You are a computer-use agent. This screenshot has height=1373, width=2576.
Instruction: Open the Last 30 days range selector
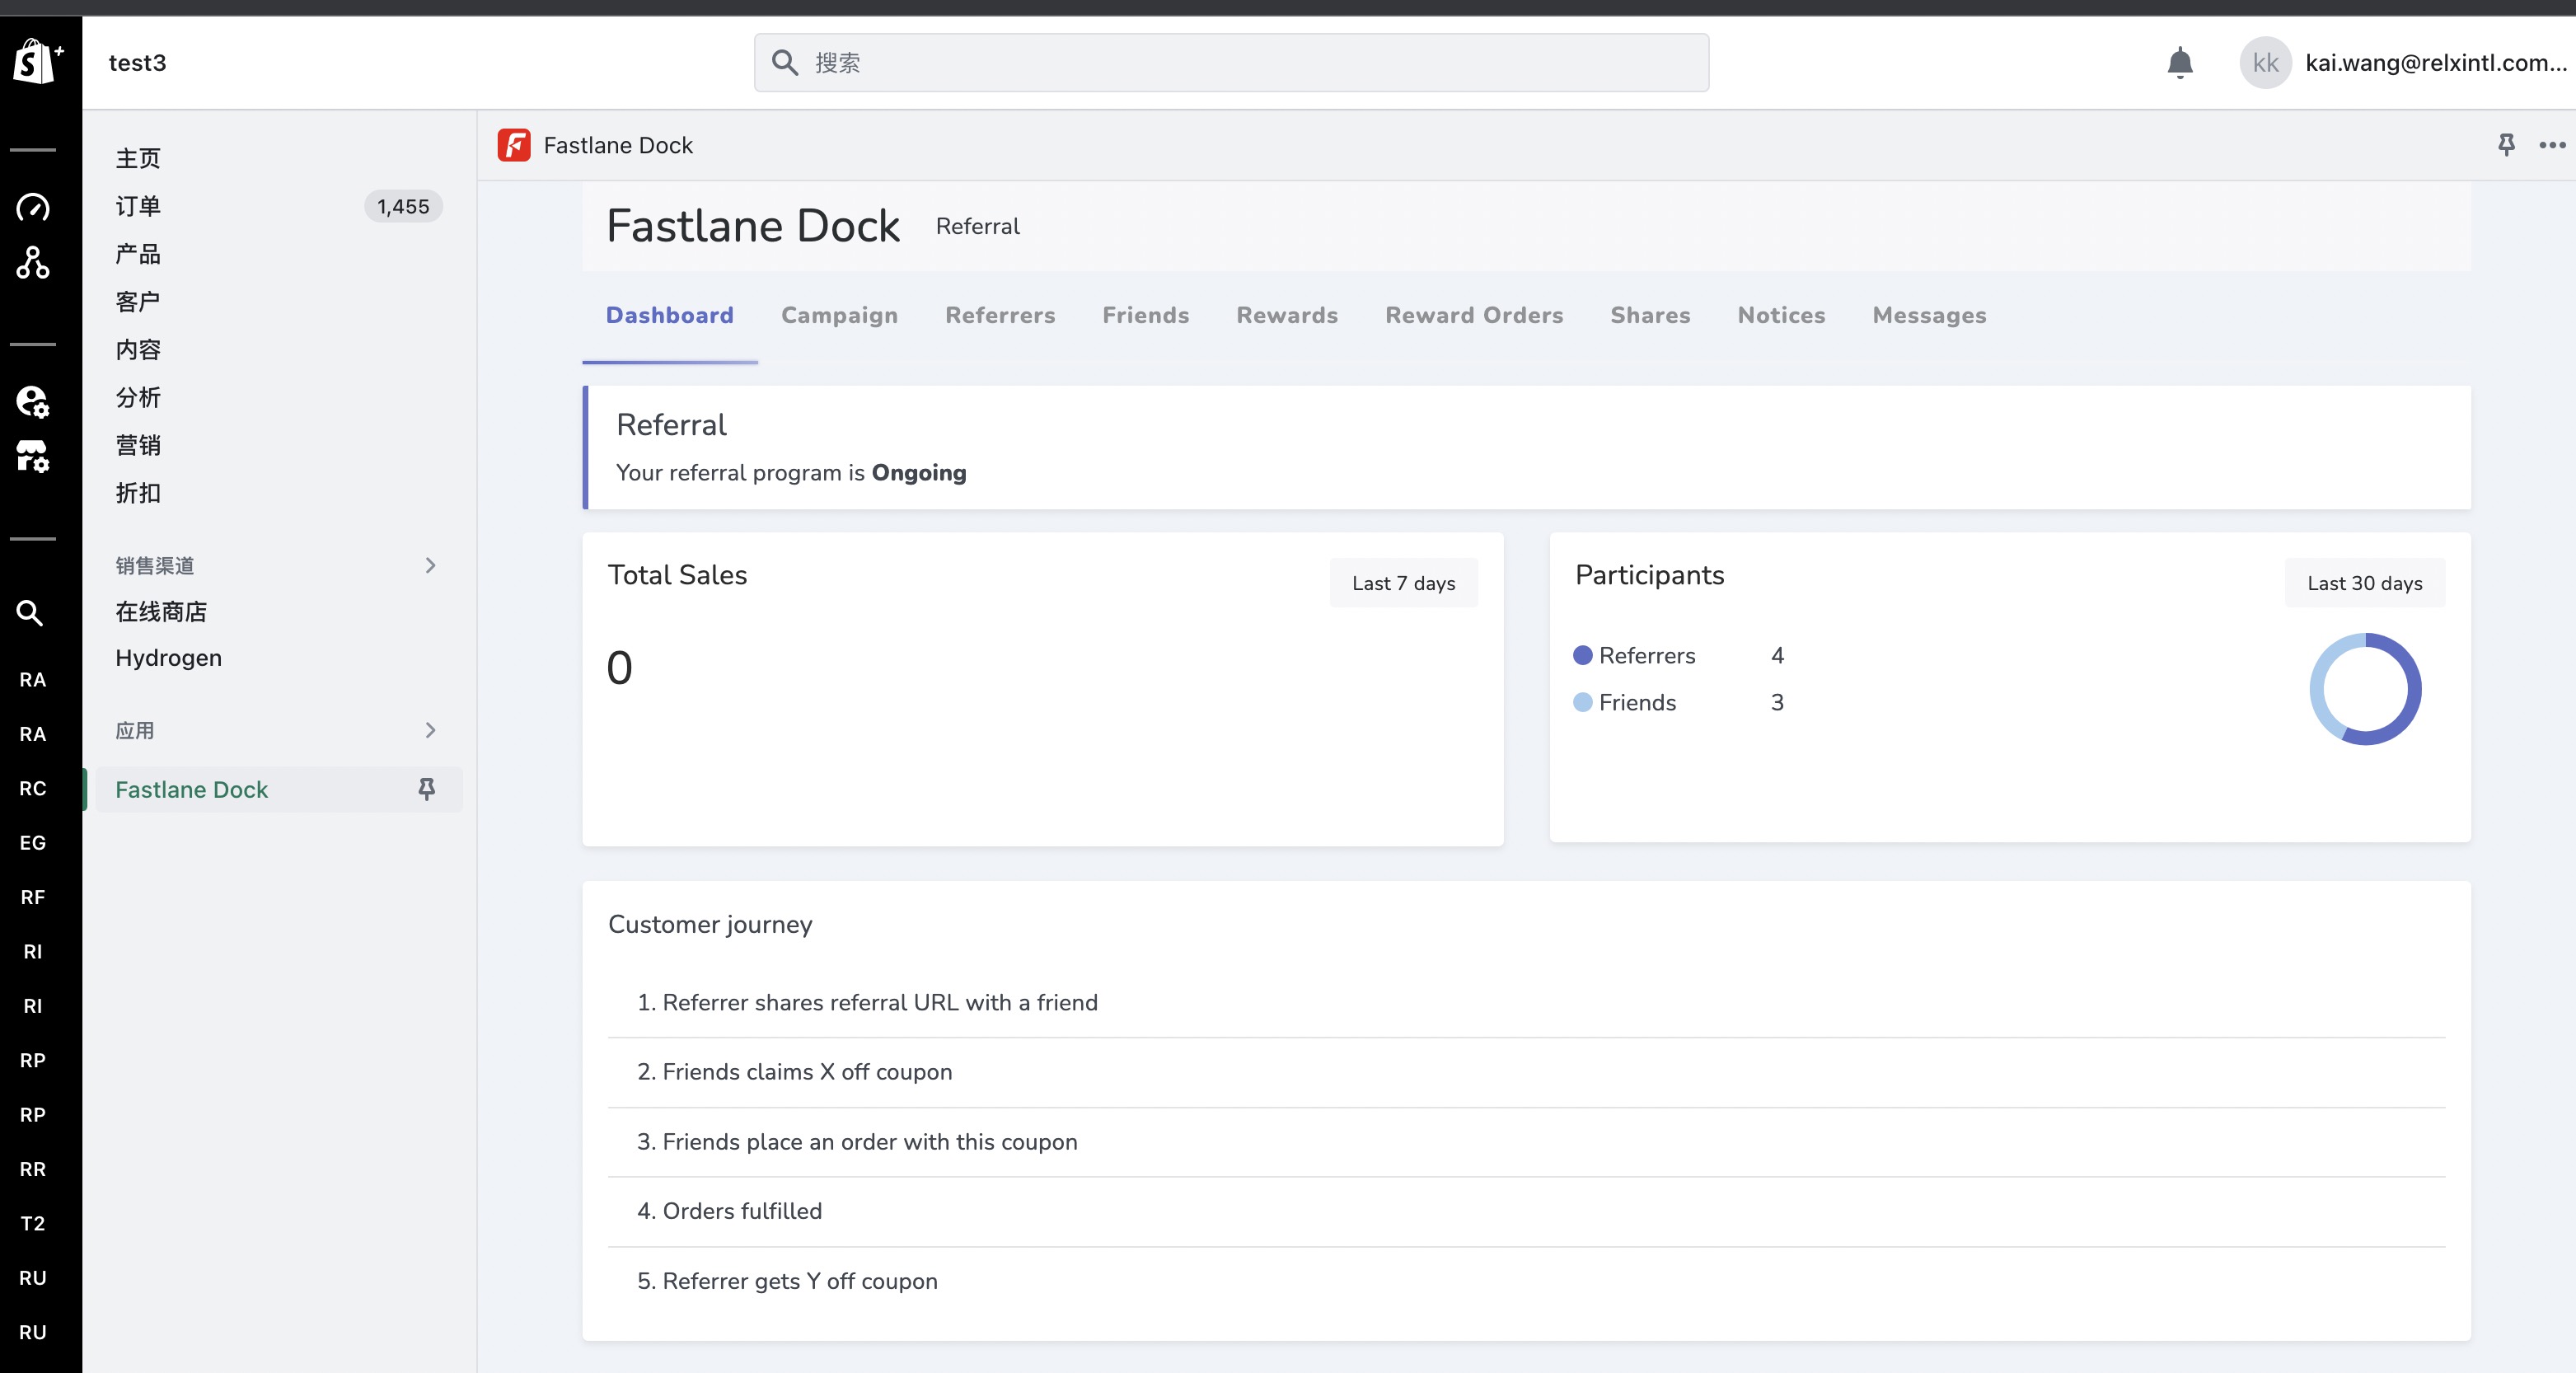tap(2365, 583)
